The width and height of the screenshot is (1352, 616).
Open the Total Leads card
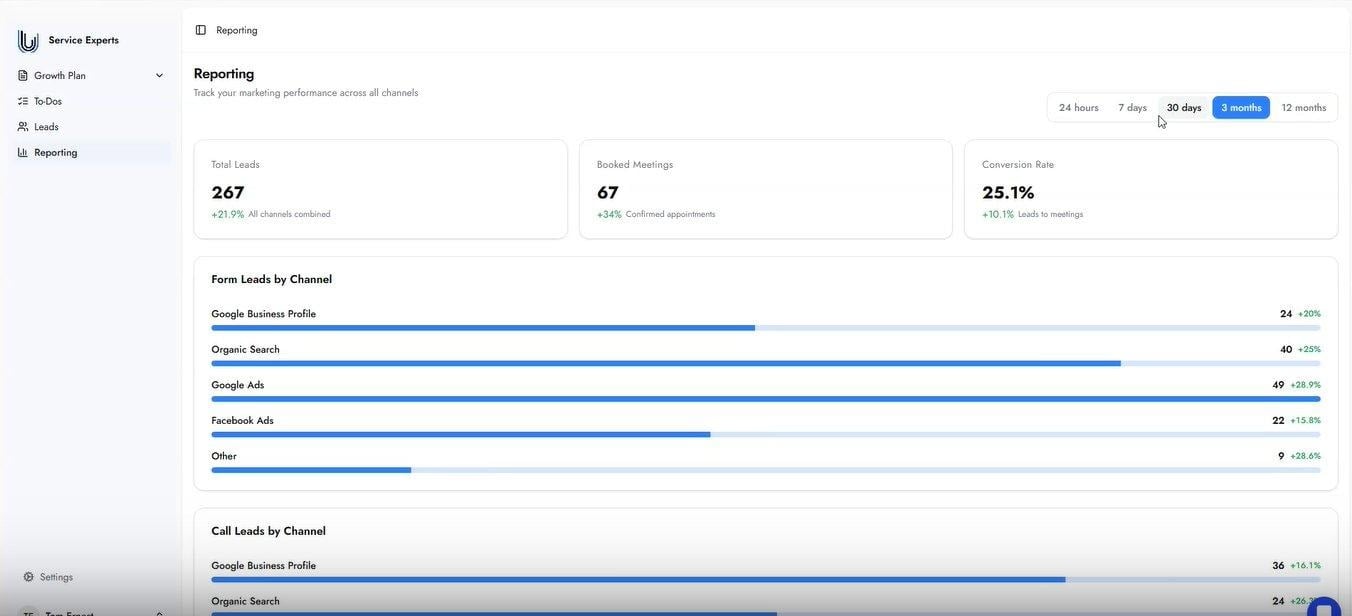pos(380,189)
